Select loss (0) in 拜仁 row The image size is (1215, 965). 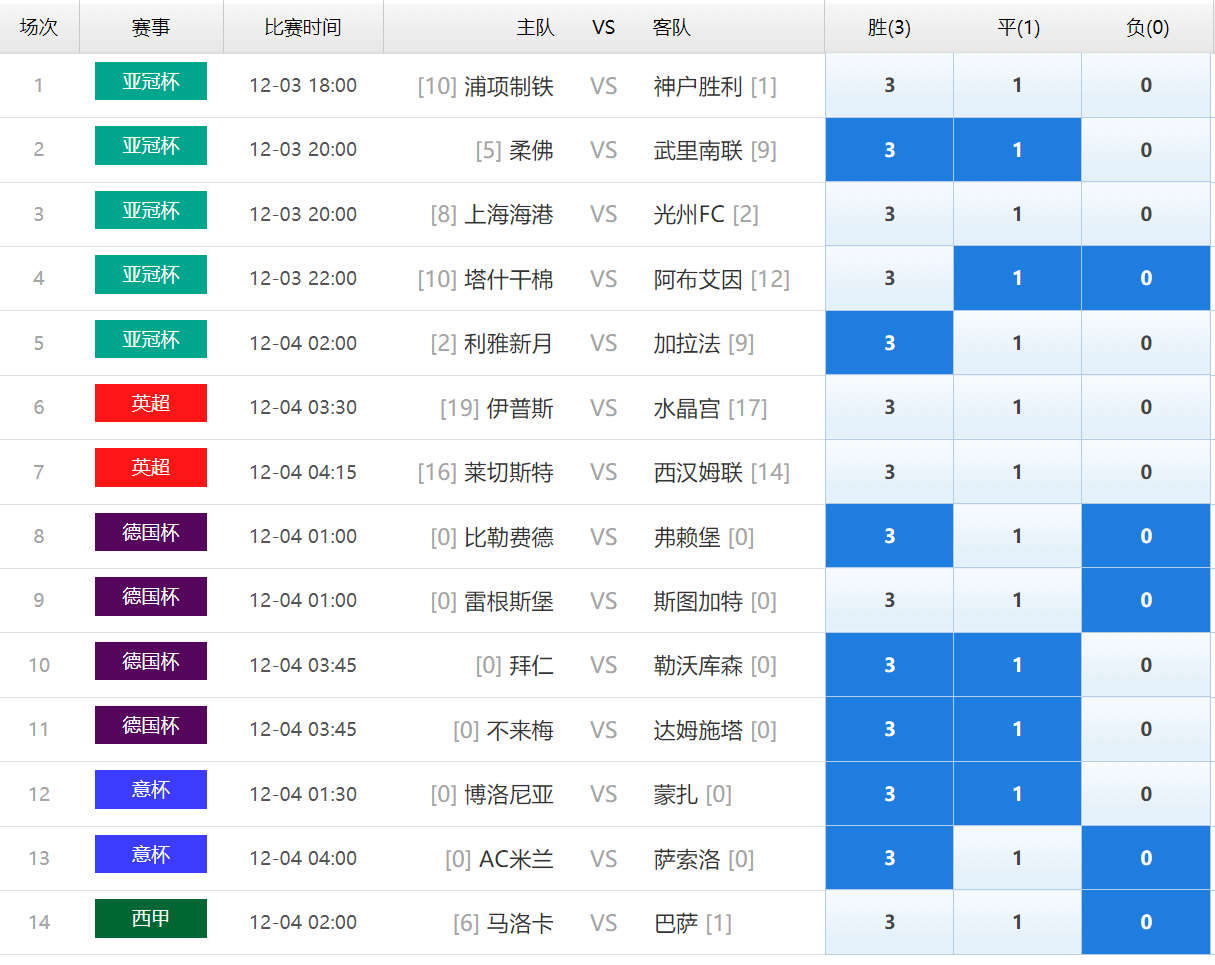(x=1146, y=665)
